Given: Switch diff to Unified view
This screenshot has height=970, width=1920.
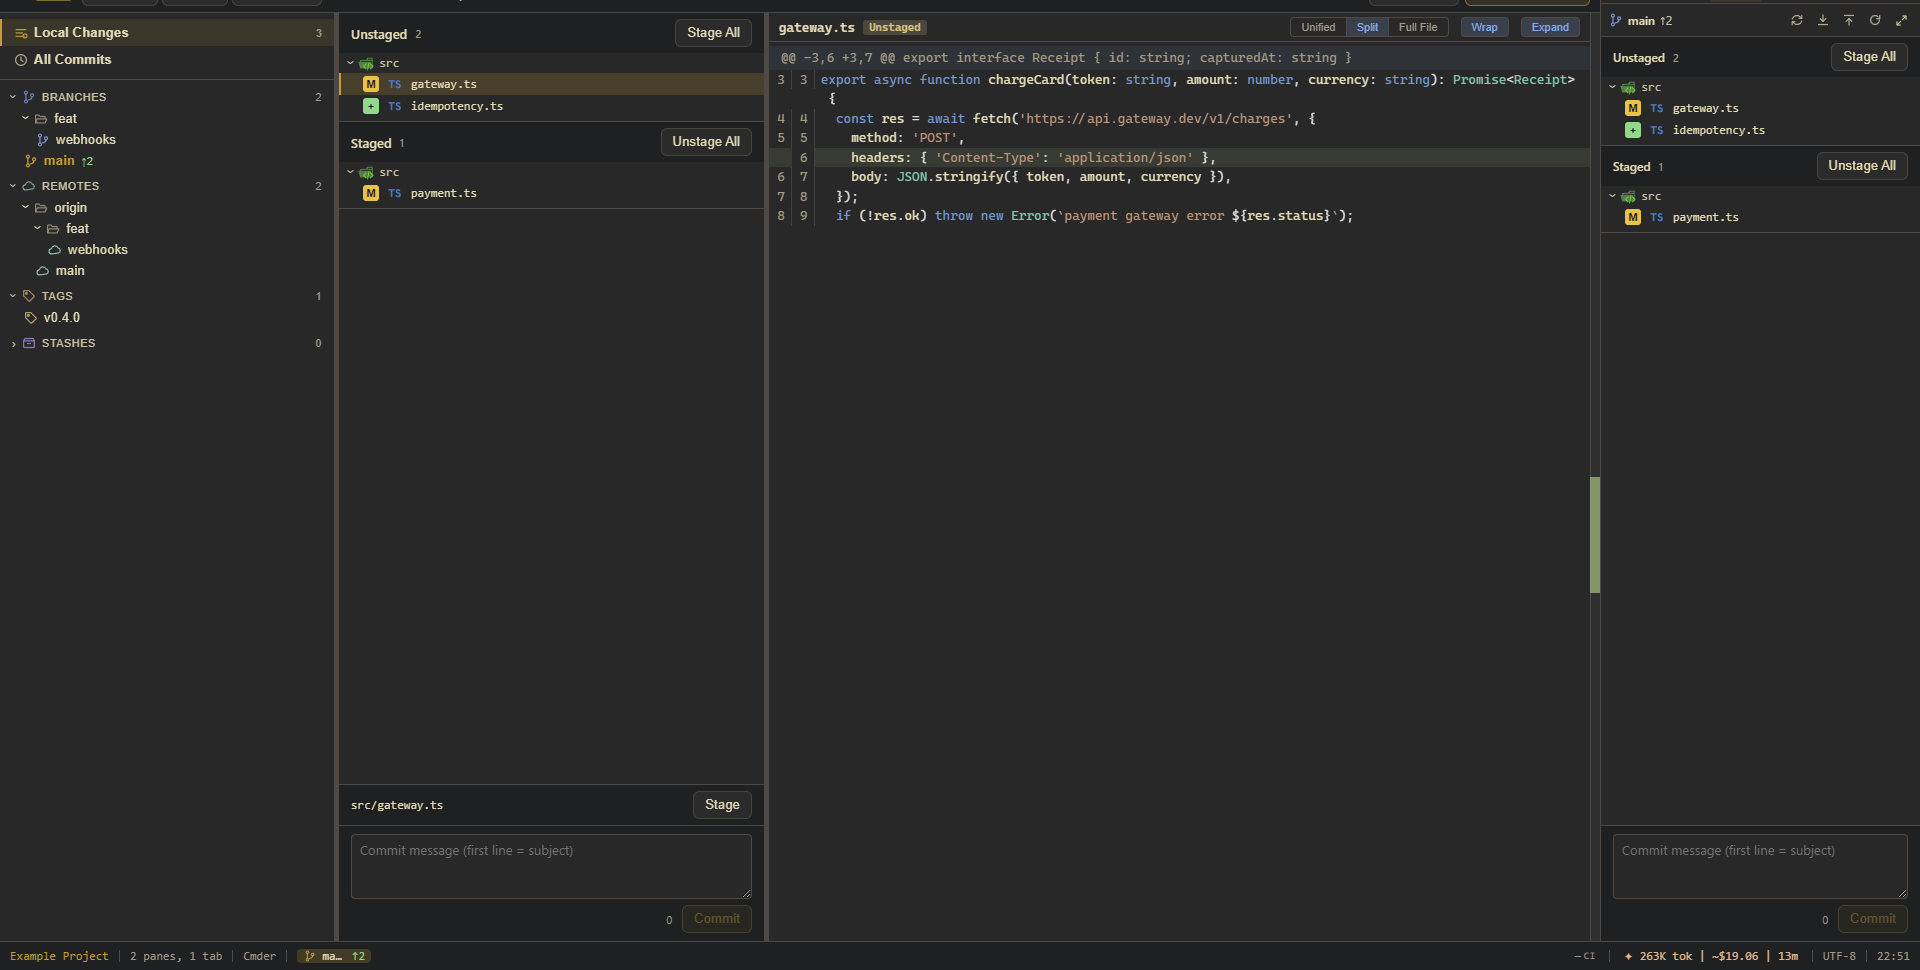Looking at the screenshot, I should tap(1318, 27).
